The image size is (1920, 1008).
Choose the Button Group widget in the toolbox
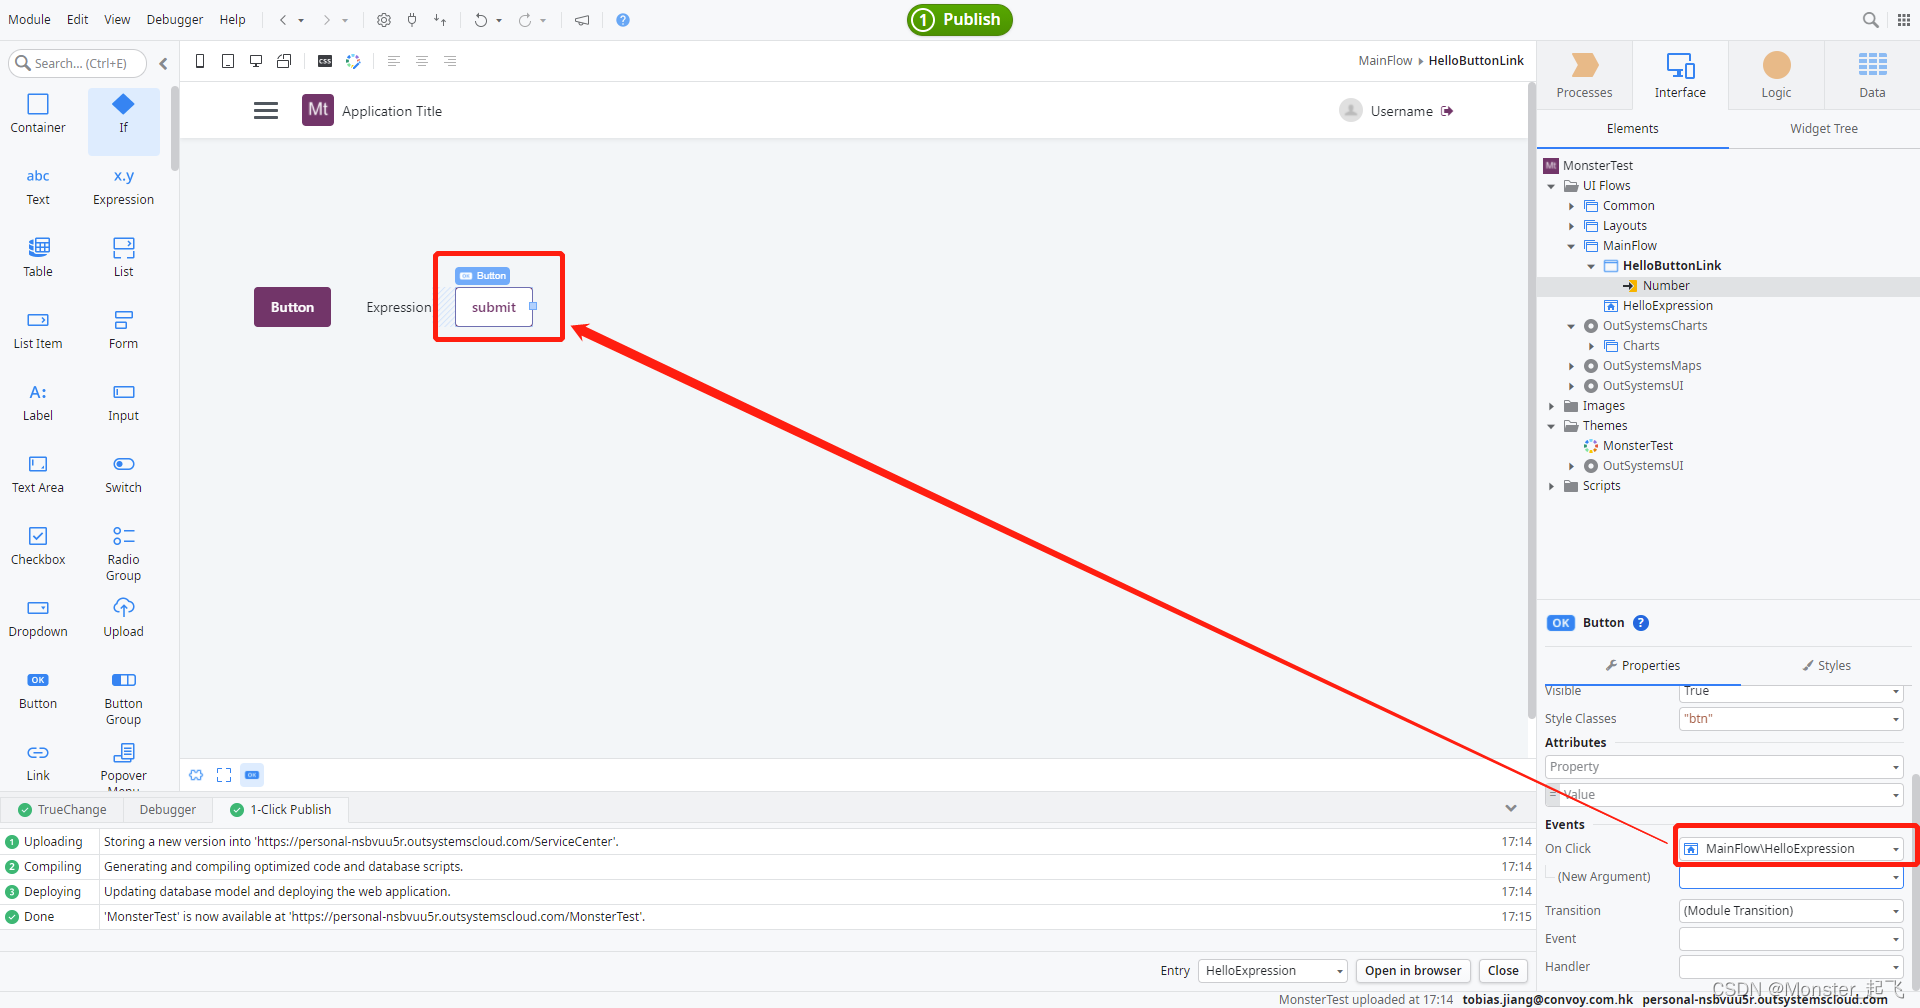pos(123,697)
